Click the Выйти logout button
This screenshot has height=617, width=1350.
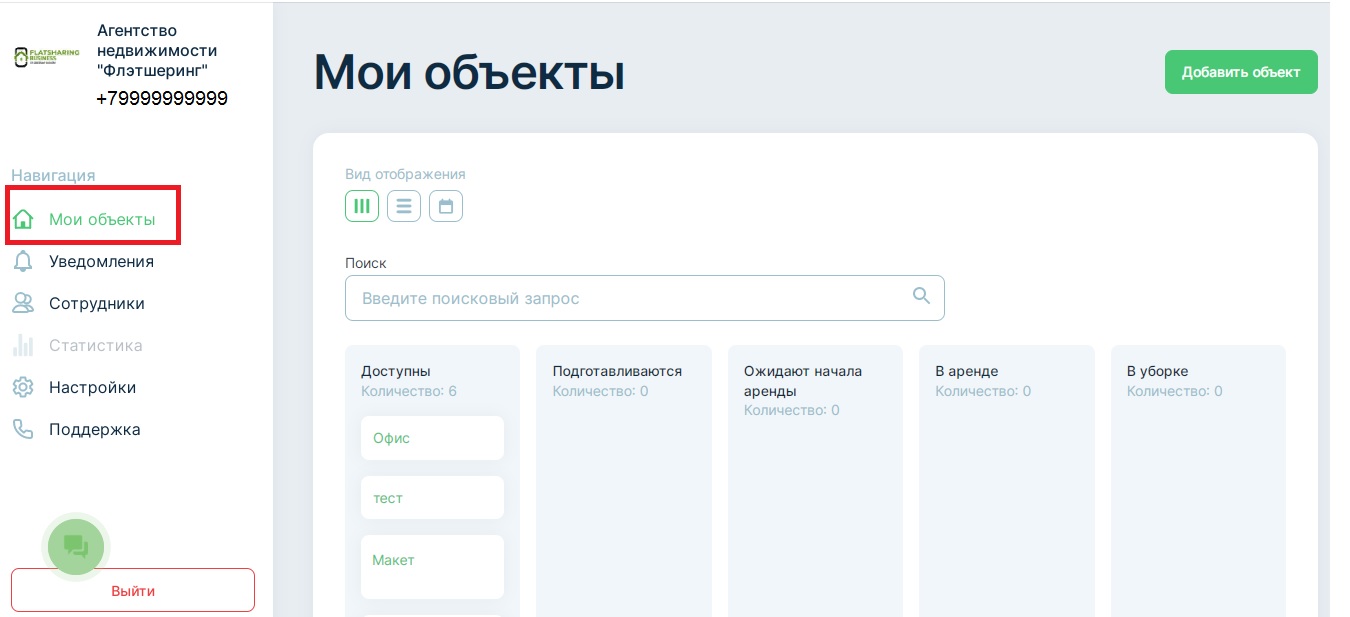[133, 590]
